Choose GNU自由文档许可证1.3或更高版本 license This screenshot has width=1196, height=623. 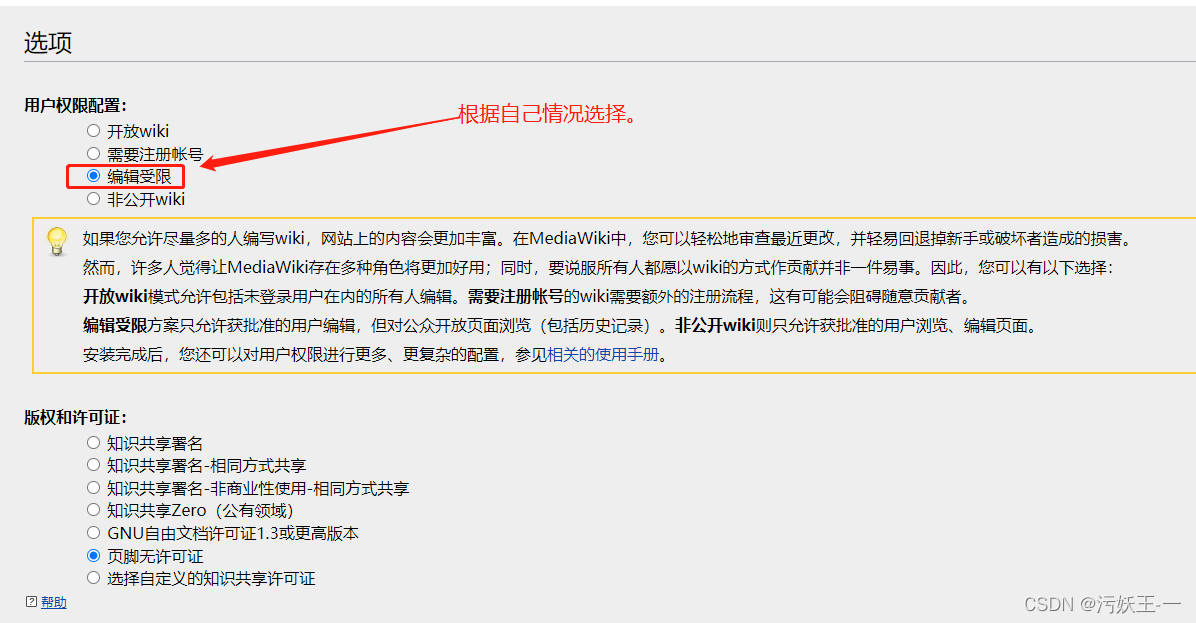pyautogui.click(x=93, y=533)
